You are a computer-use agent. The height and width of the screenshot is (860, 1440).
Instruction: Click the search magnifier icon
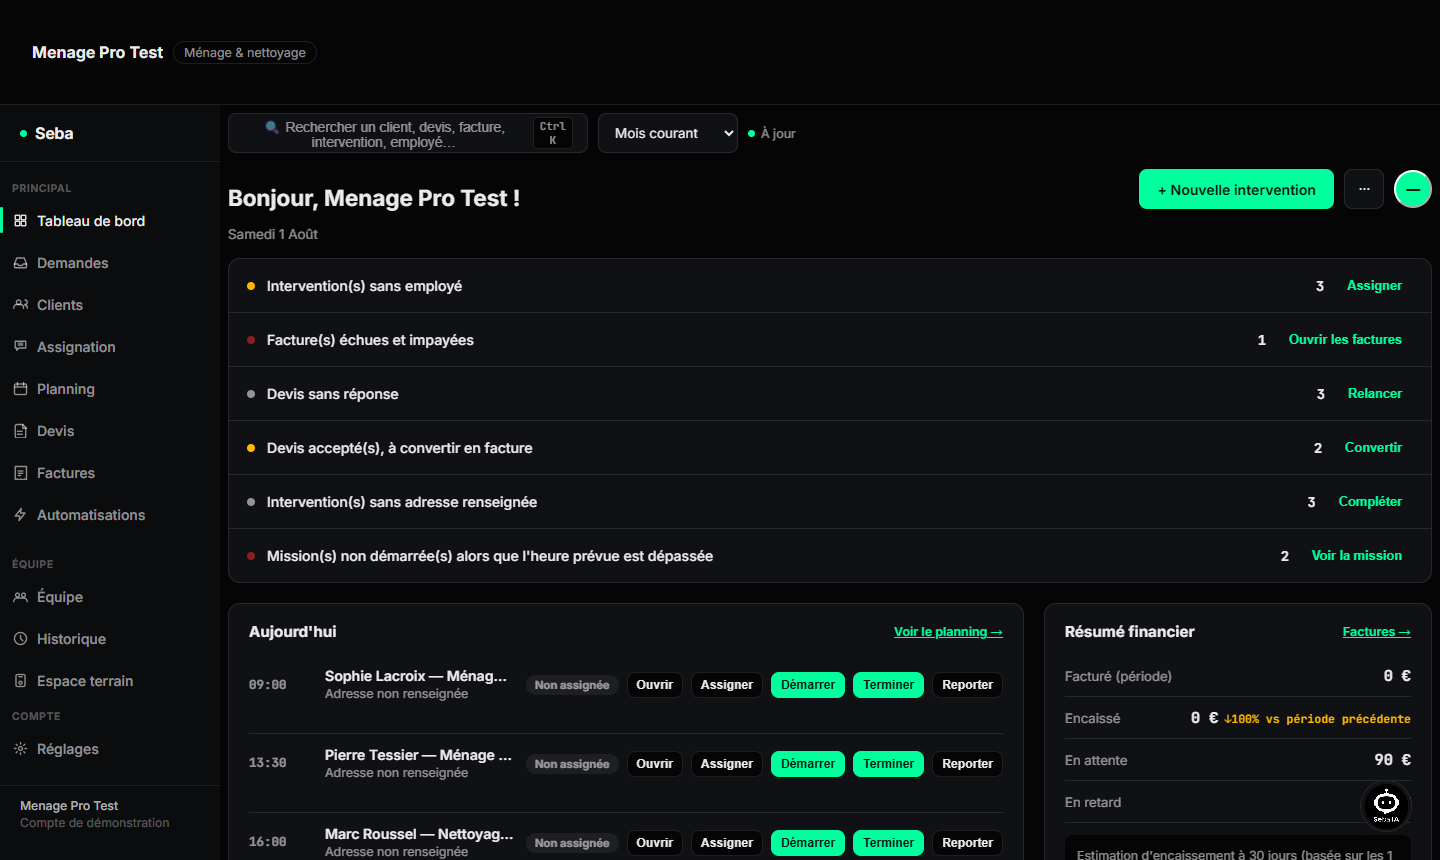tap(272, 127)
